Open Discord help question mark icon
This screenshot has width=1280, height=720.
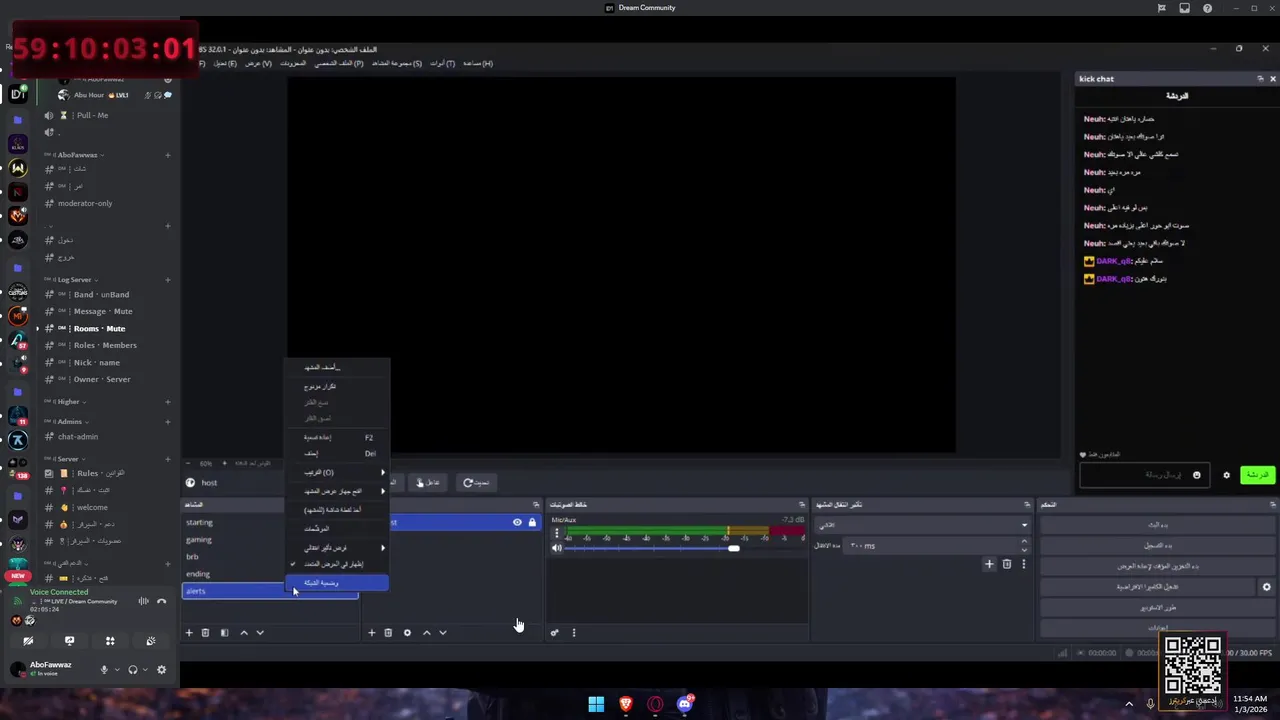click(x=1207, y=8)
